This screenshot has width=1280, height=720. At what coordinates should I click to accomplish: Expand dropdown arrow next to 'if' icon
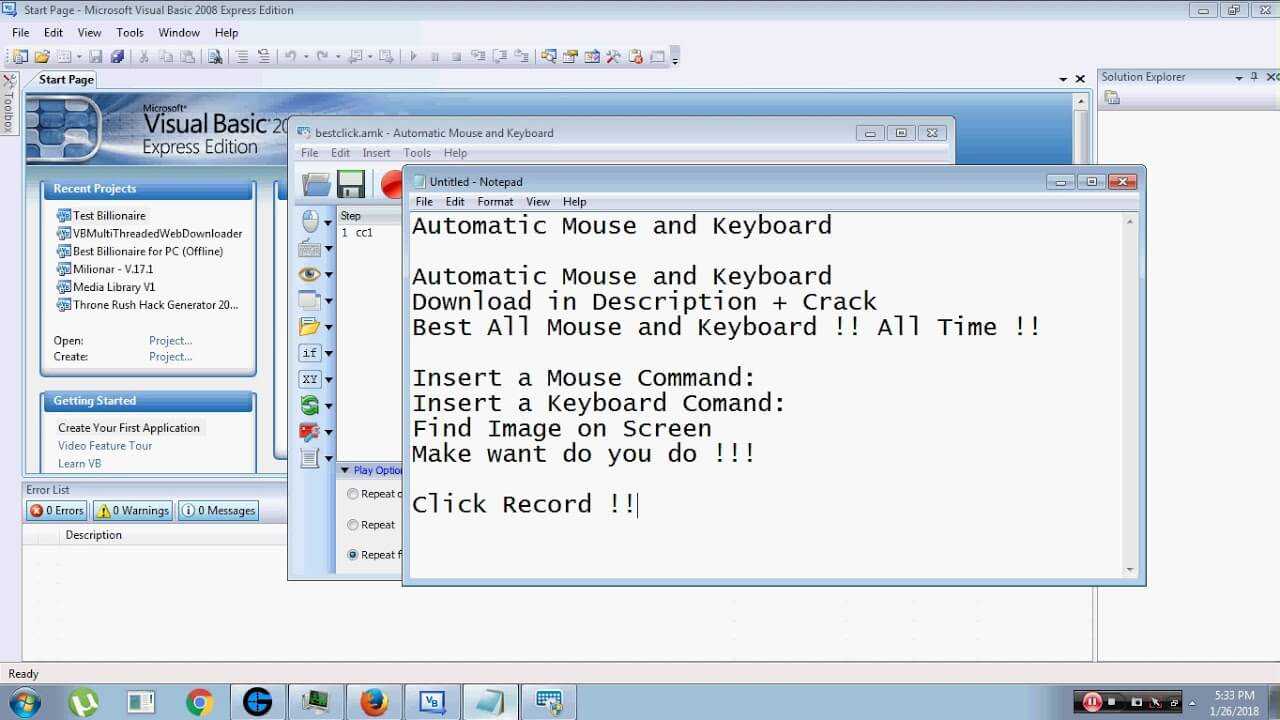(x=328, y=354)
